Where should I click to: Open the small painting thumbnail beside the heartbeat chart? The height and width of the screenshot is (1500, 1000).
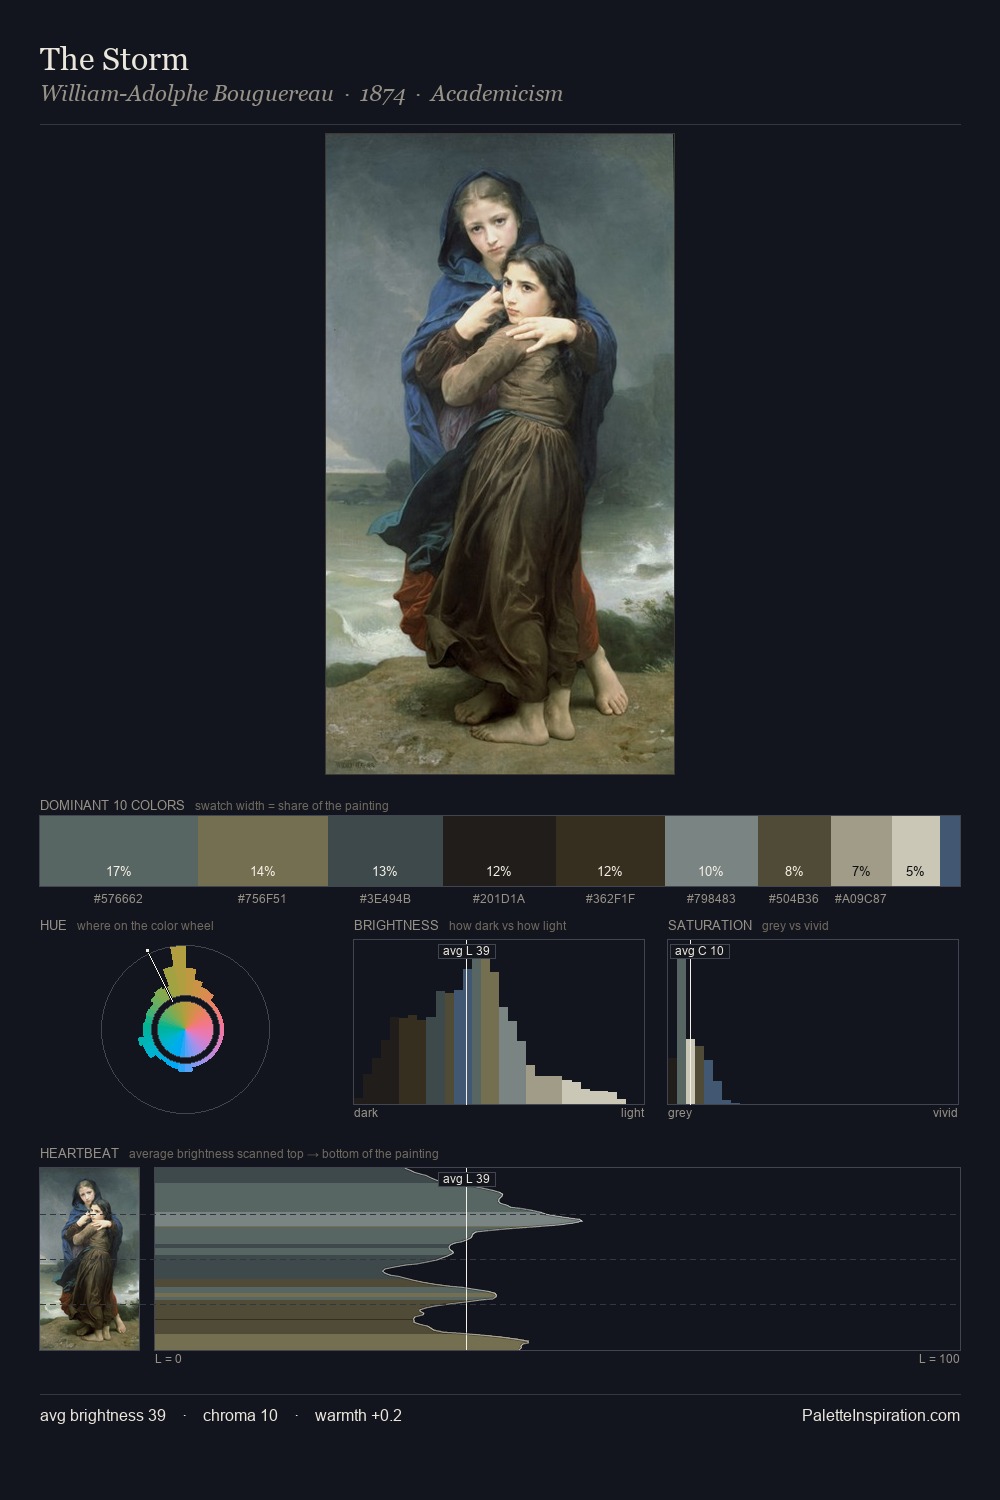tap(90, 1259)
